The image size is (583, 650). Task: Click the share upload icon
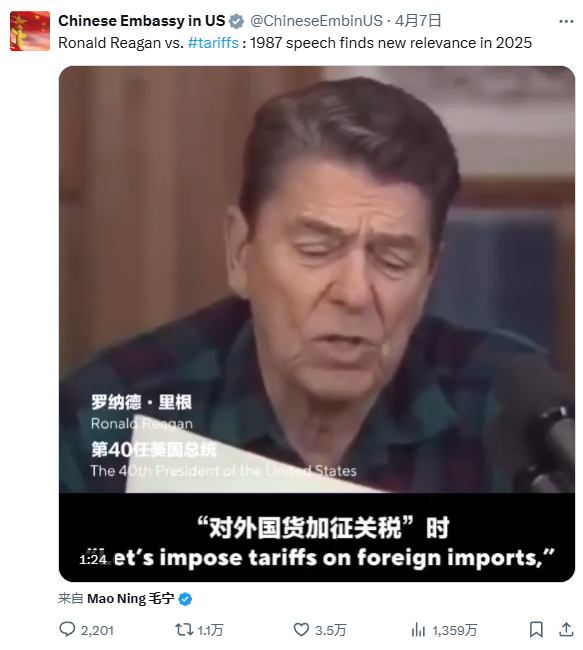[x=566, y=629]
